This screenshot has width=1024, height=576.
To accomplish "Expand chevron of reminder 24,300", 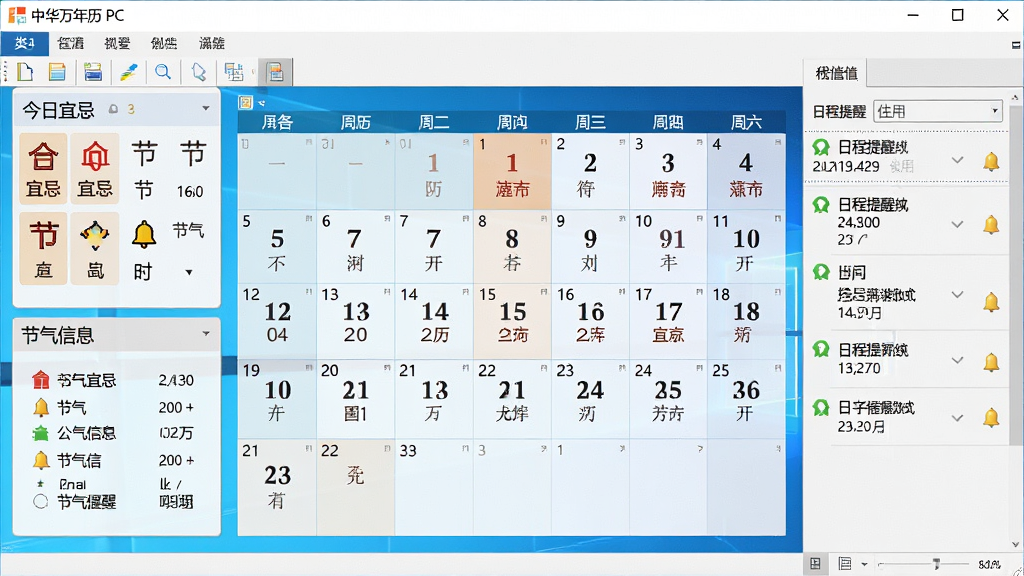I will pyautogui.click(x=957, y=224).
